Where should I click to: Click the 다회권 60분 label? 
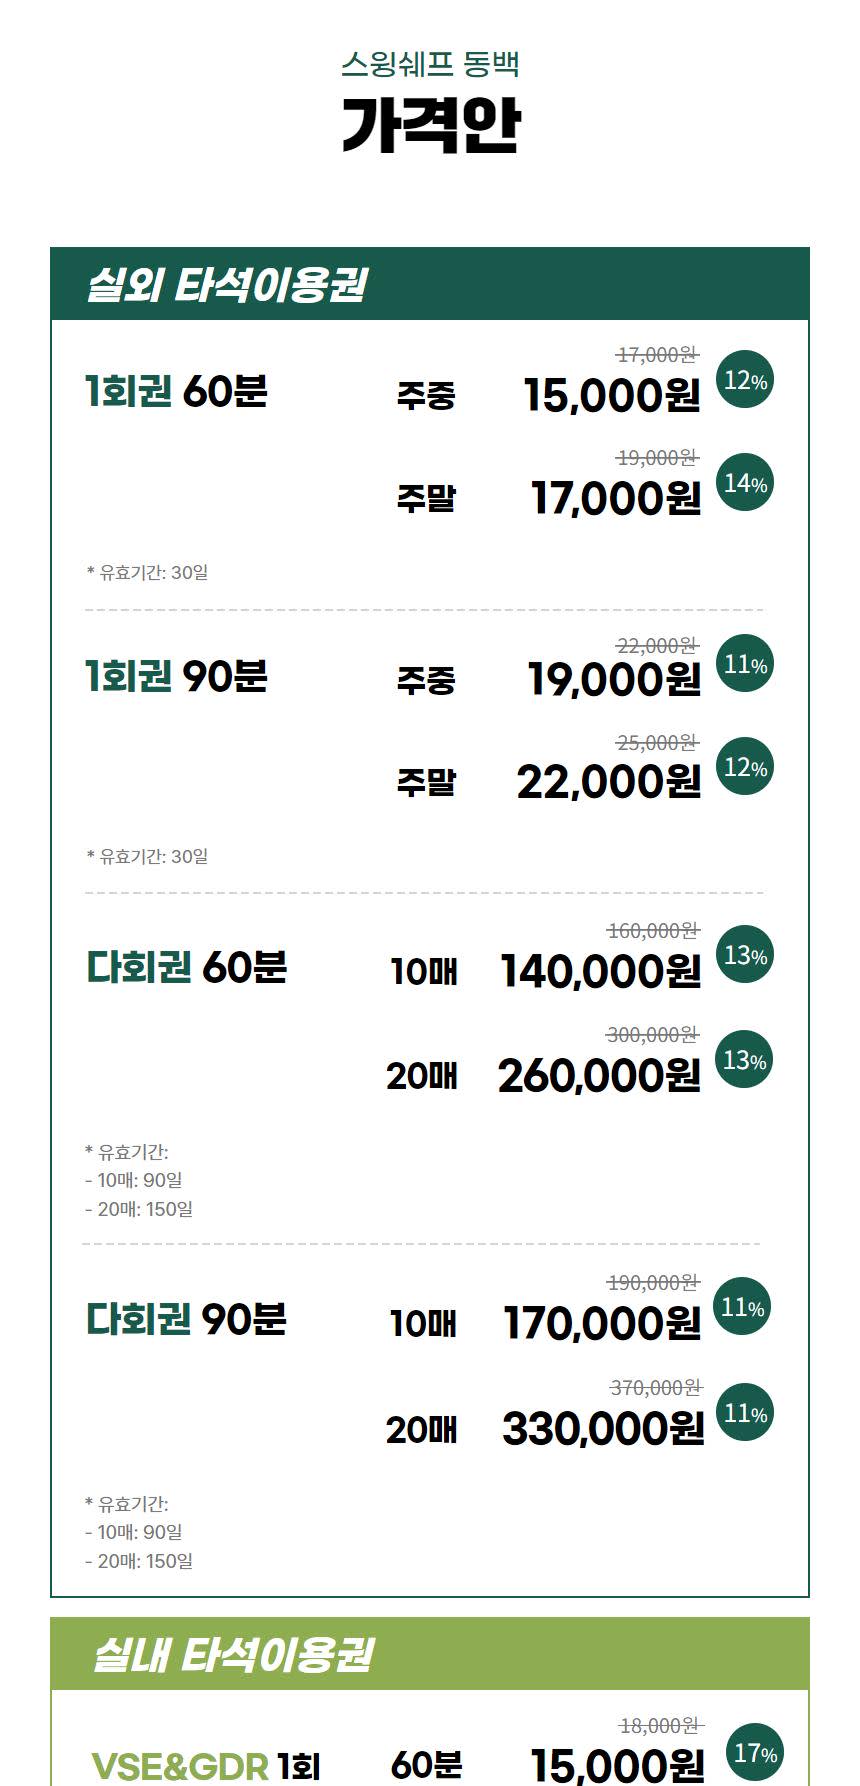point(186,967)
